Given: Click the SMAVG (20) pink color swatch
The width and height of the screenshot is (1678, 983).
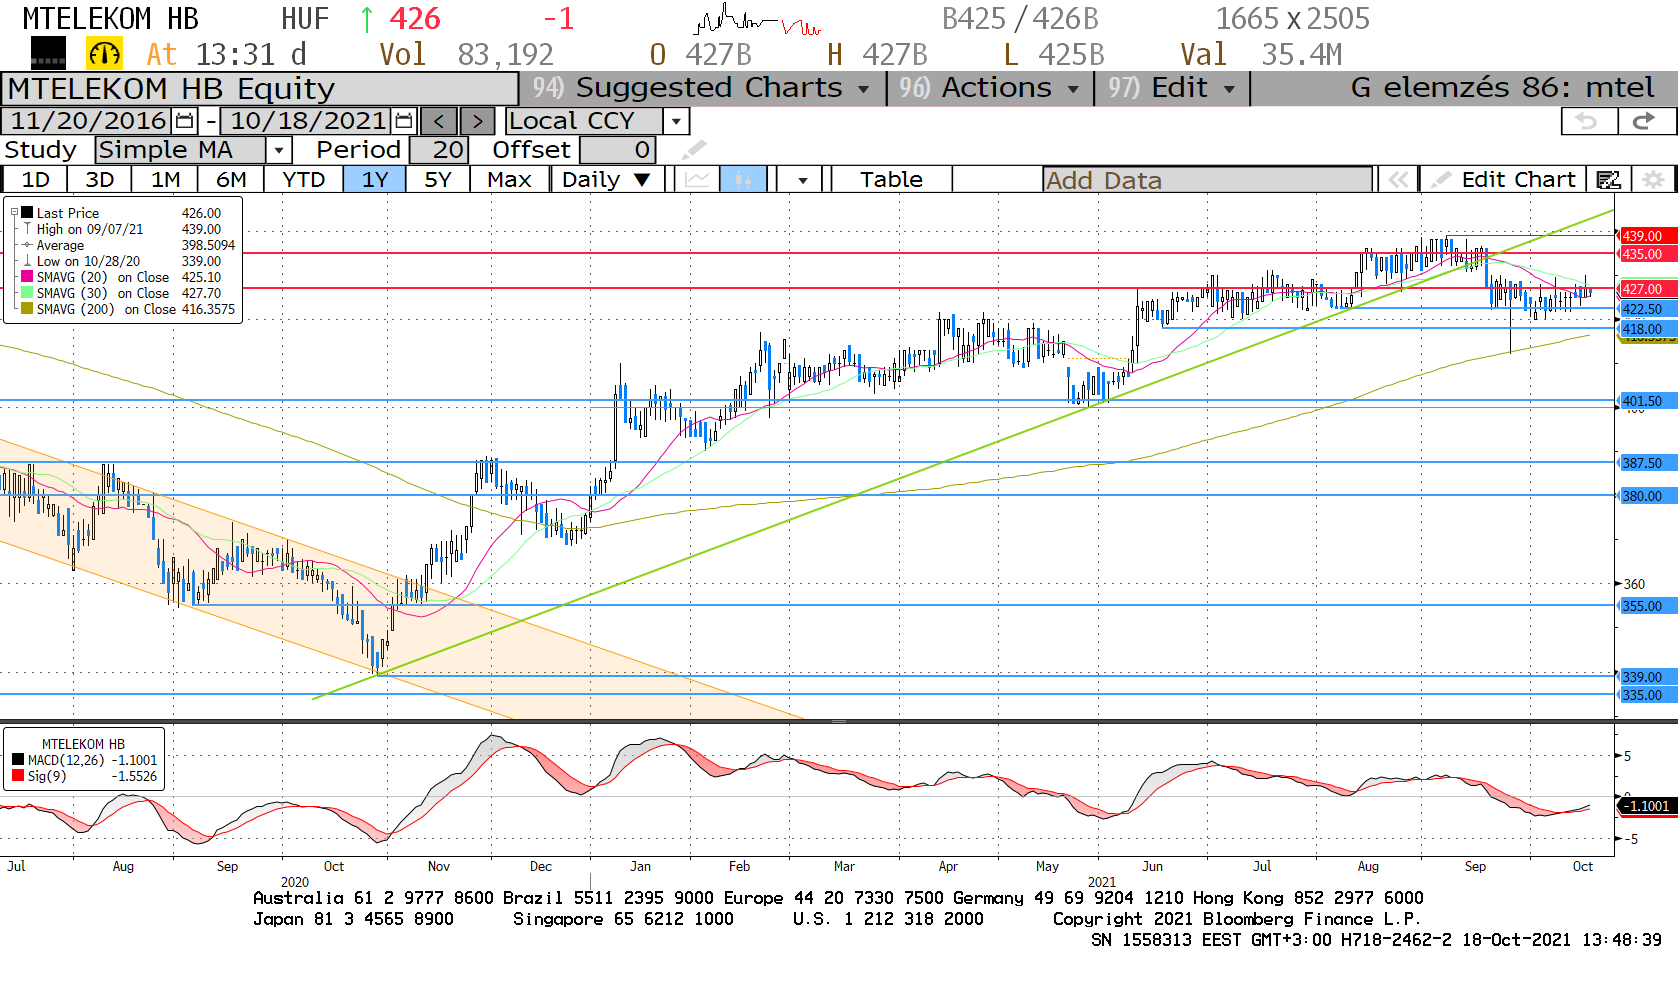Looking at the screenshot, I should tap(27, 277).
